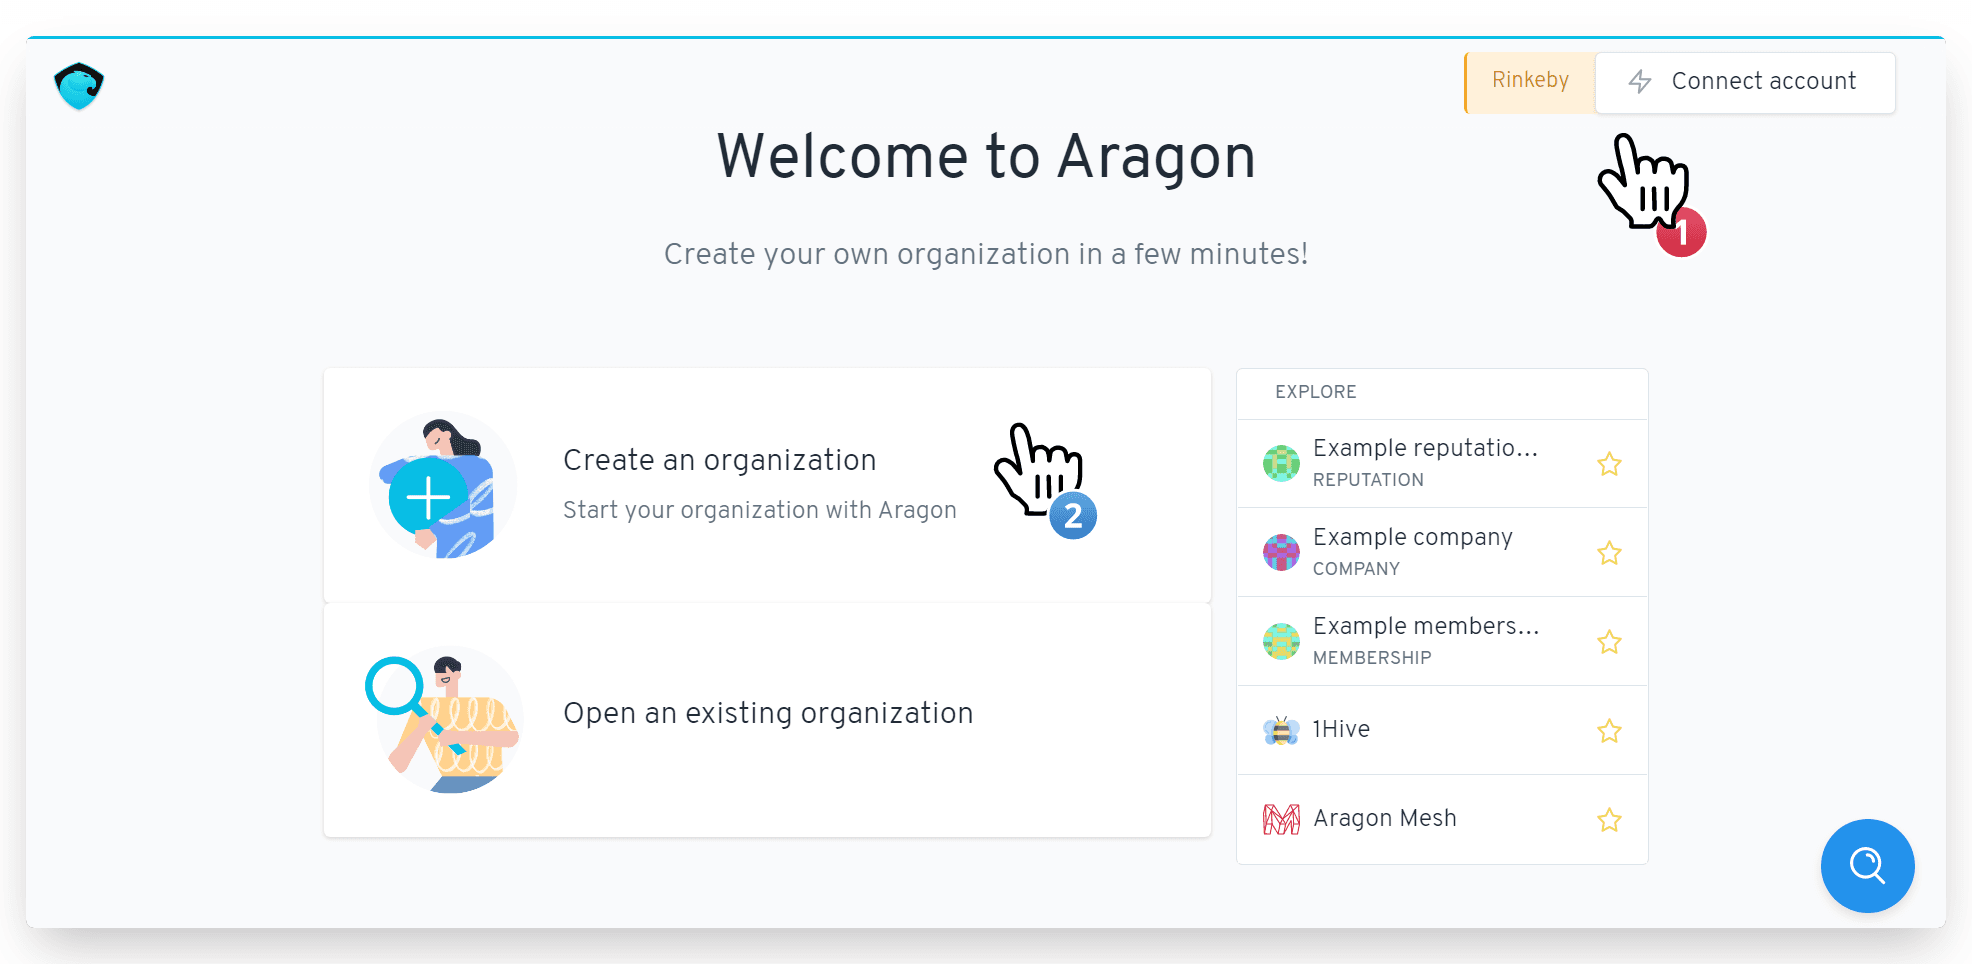
Task: Click the Welcome to Aragon heading
Action: tap(986, 157)
